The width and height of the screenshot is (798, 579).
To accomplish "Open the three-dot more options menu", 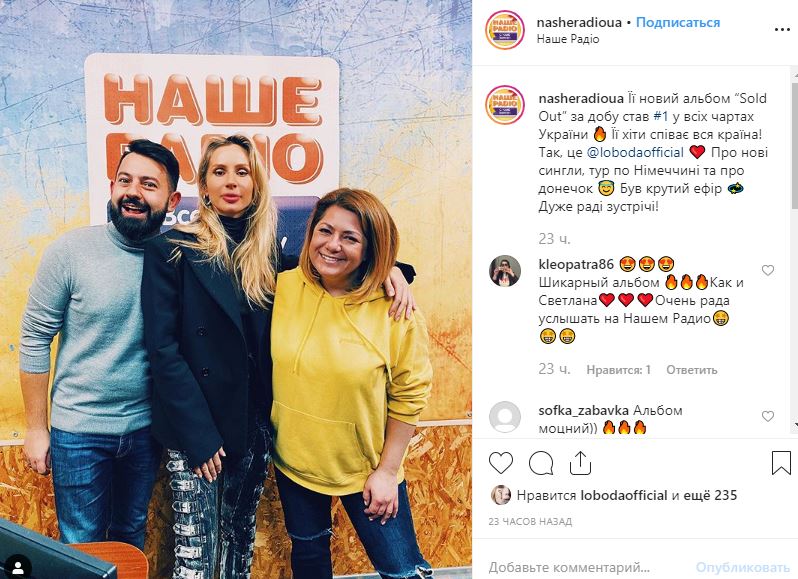I will tap(782, 30).
